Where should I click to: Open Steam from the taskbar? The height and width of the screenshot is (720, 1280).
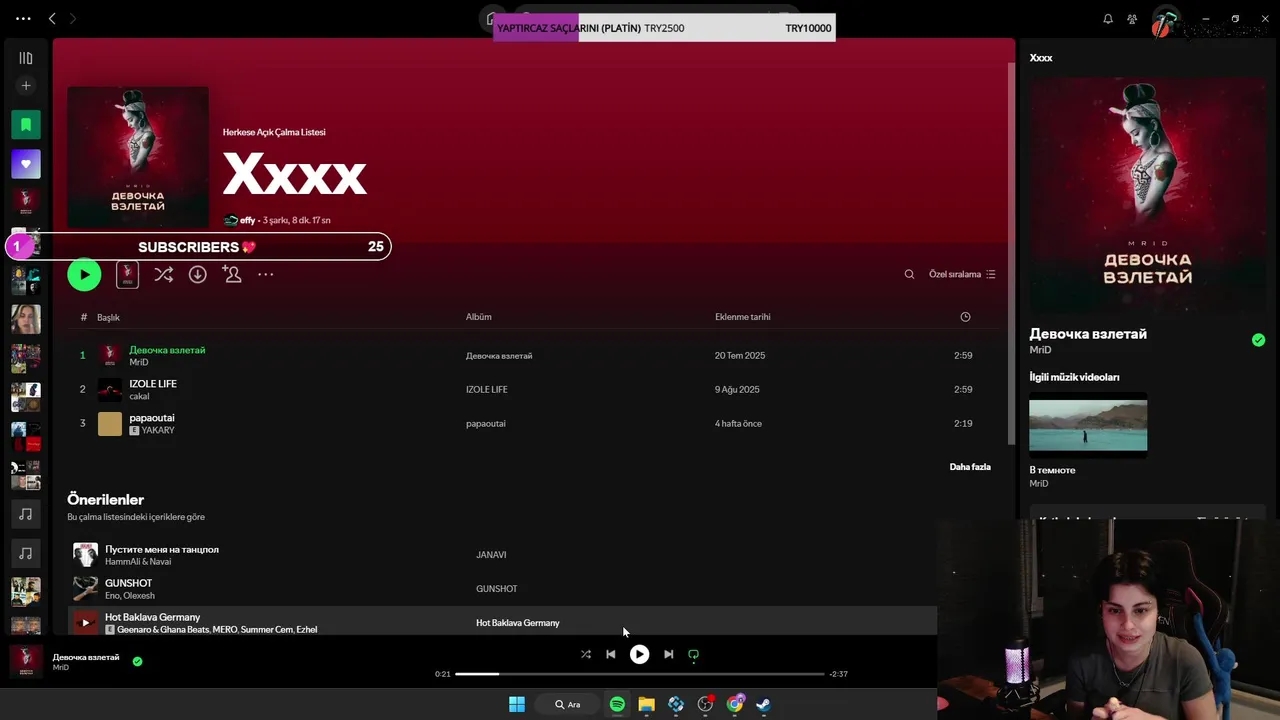tap(763, 704)
